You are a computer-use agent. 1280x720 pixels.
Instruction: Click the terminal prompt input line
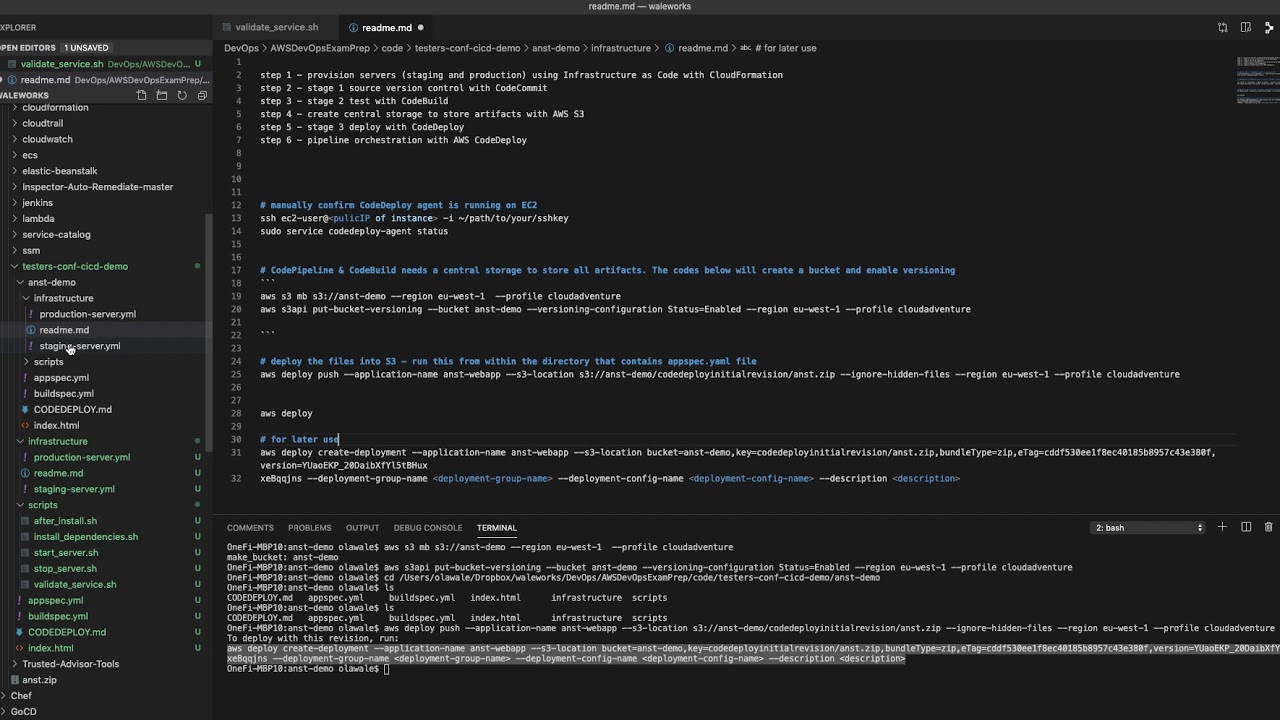[388, 669]
